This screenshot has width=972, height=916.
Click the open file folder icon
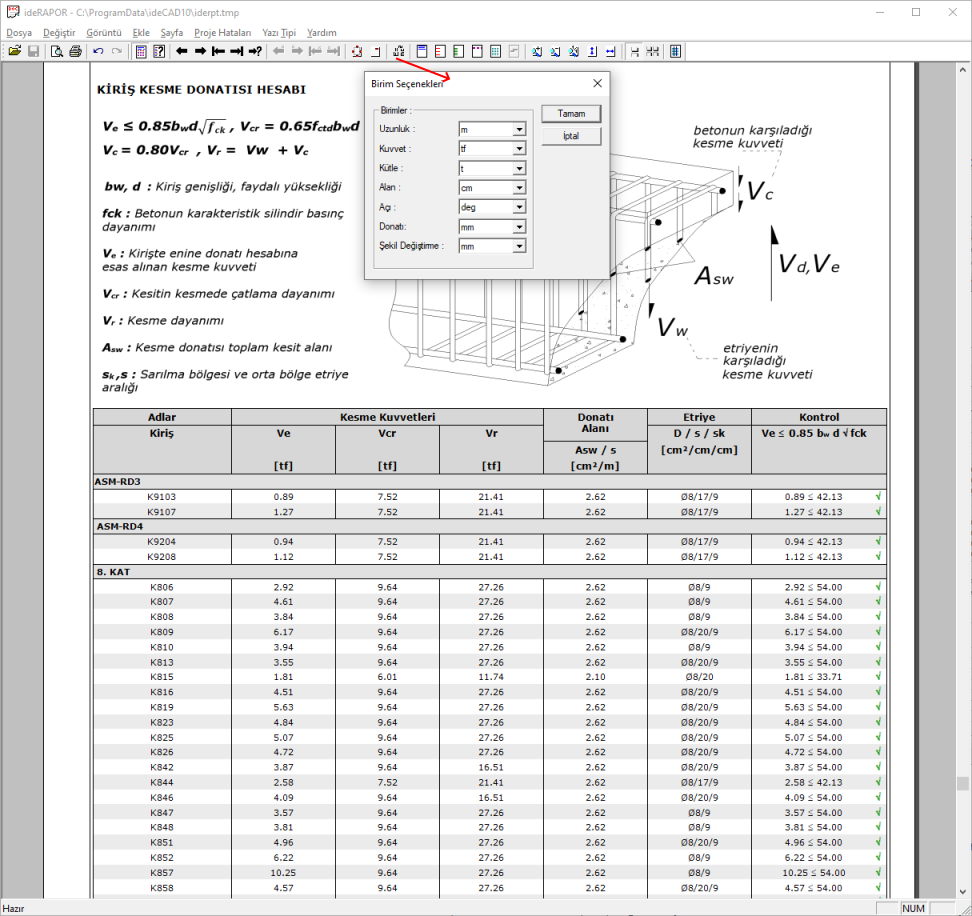[x=15, y=51]
